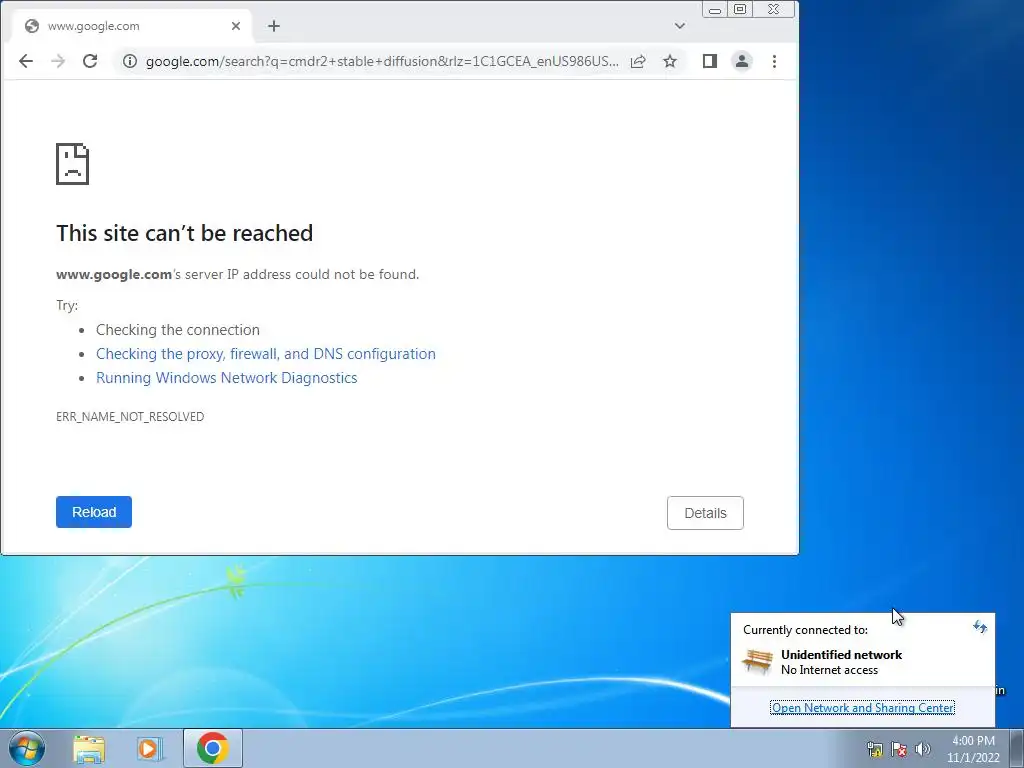This screenshot has width=1024, height=768.
Task: Open the Chrome profile avatar menu
Action: click(742, 61)
